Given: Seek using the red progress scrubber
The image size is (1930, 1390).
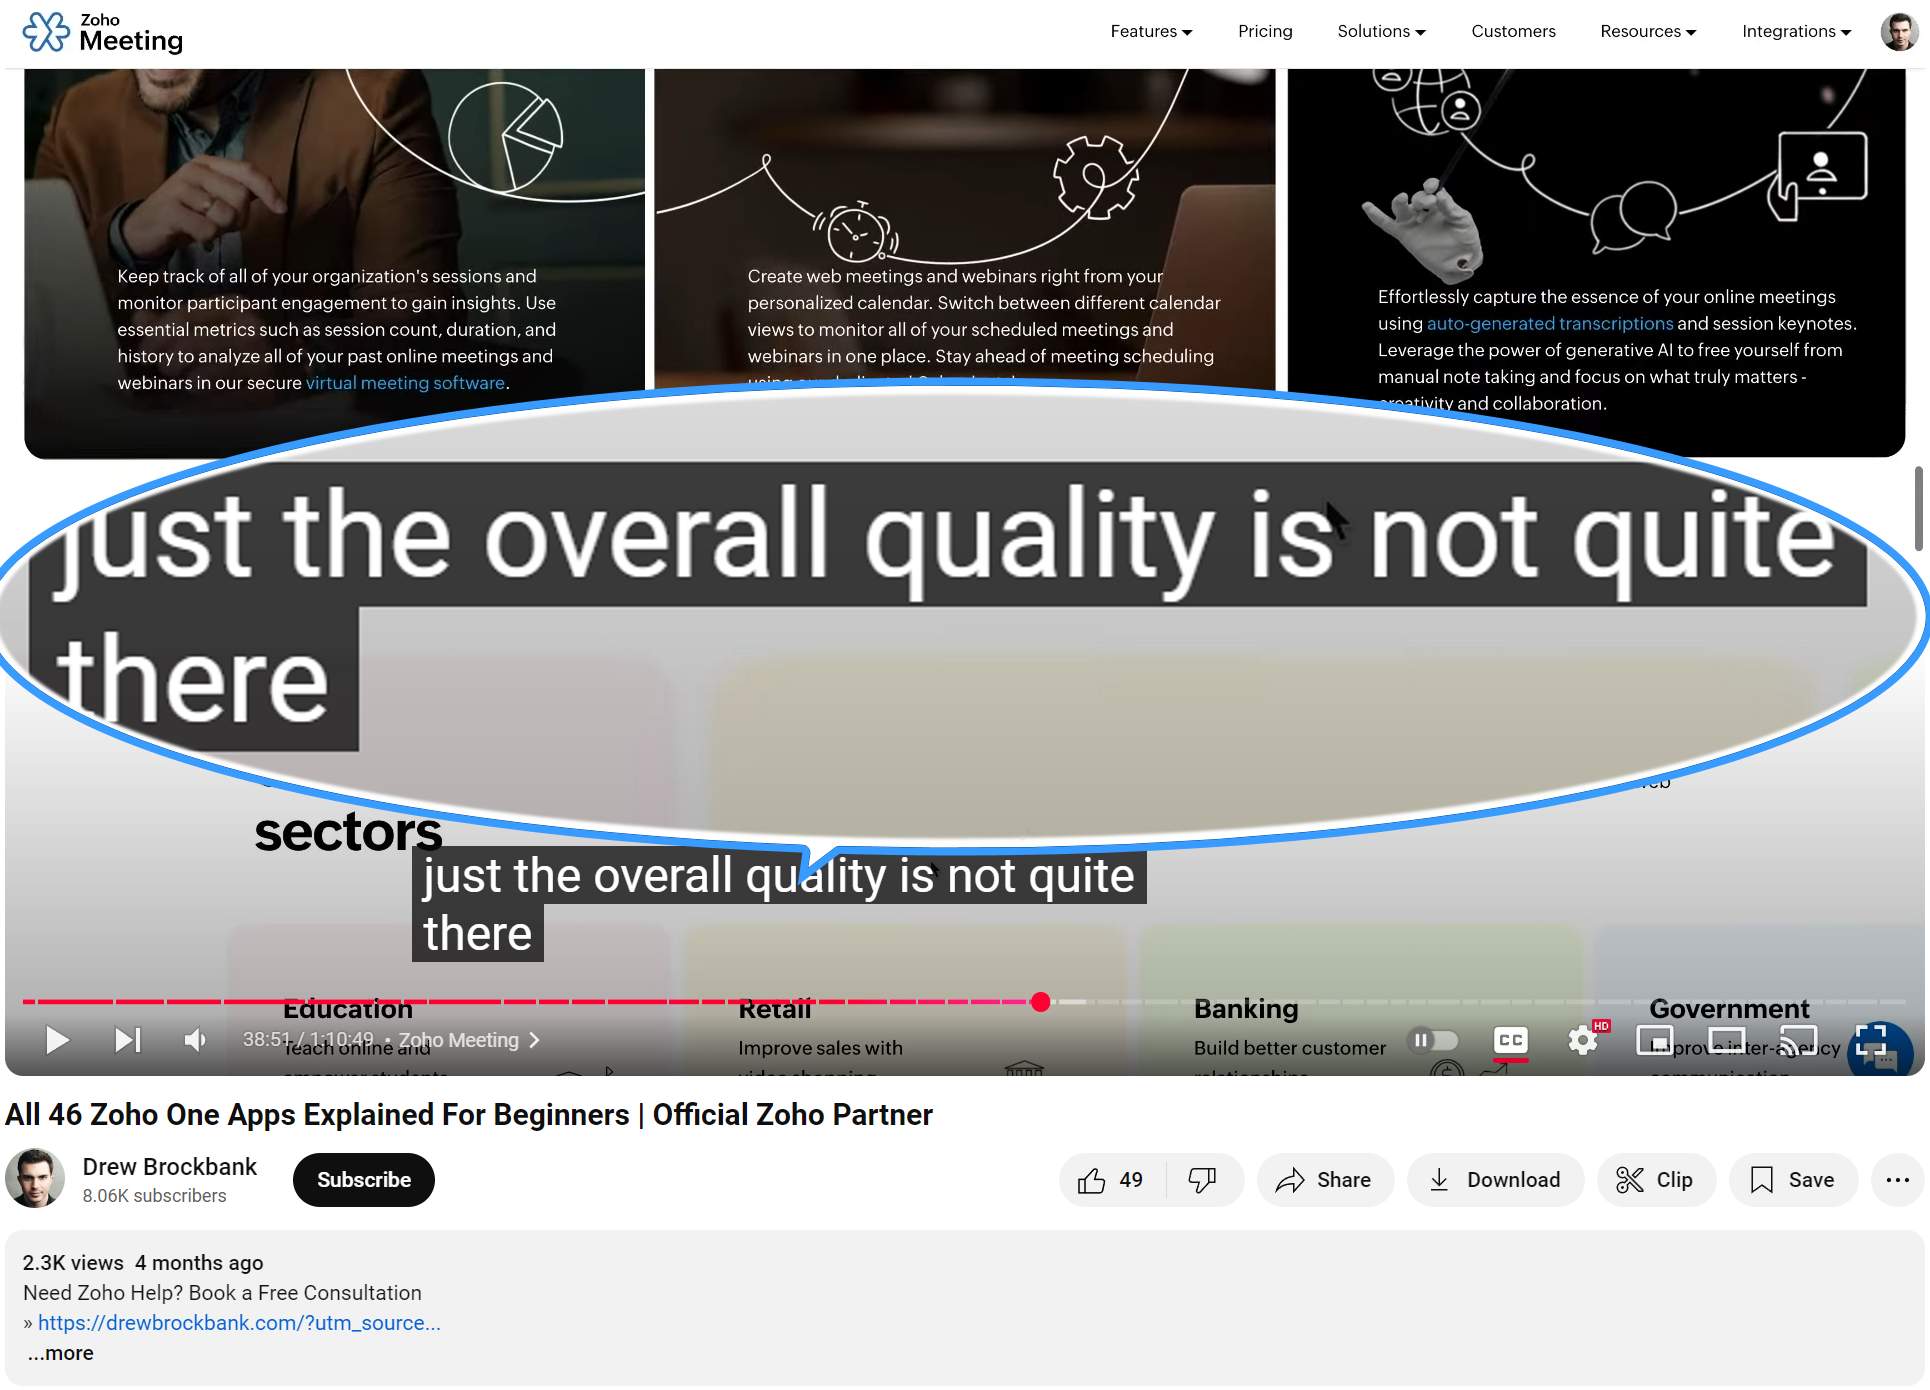Looking at the screenshot, I should pos(1041,1002).
